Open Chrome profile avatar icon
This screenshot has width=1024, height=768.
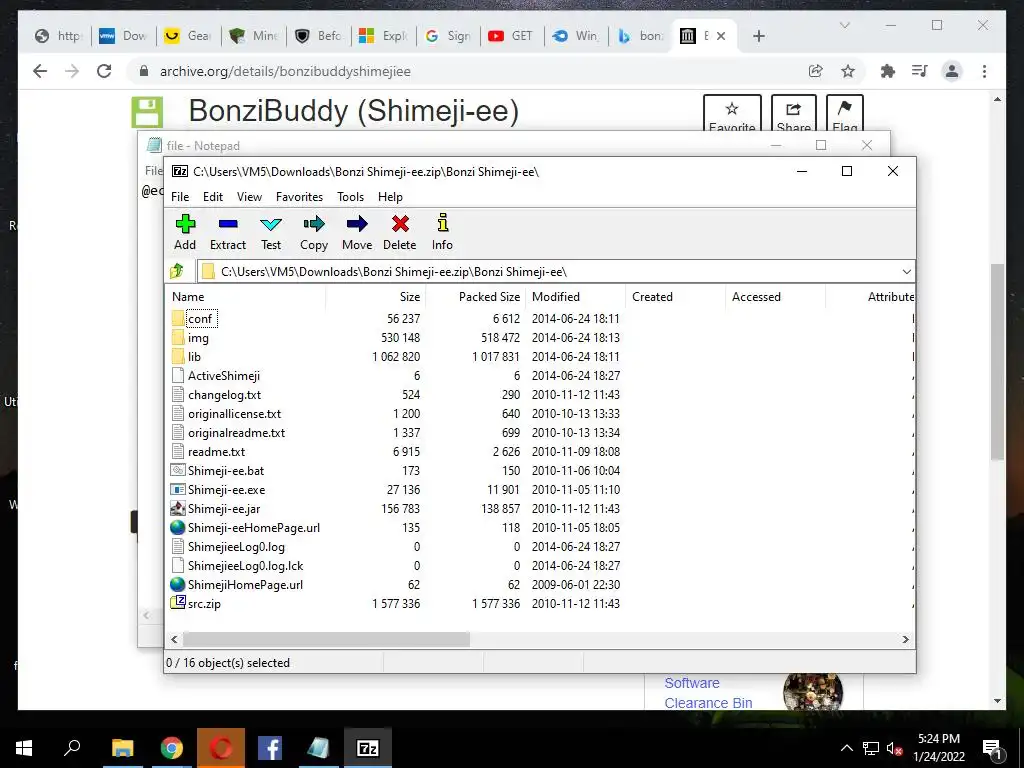(x=952, y=71)
